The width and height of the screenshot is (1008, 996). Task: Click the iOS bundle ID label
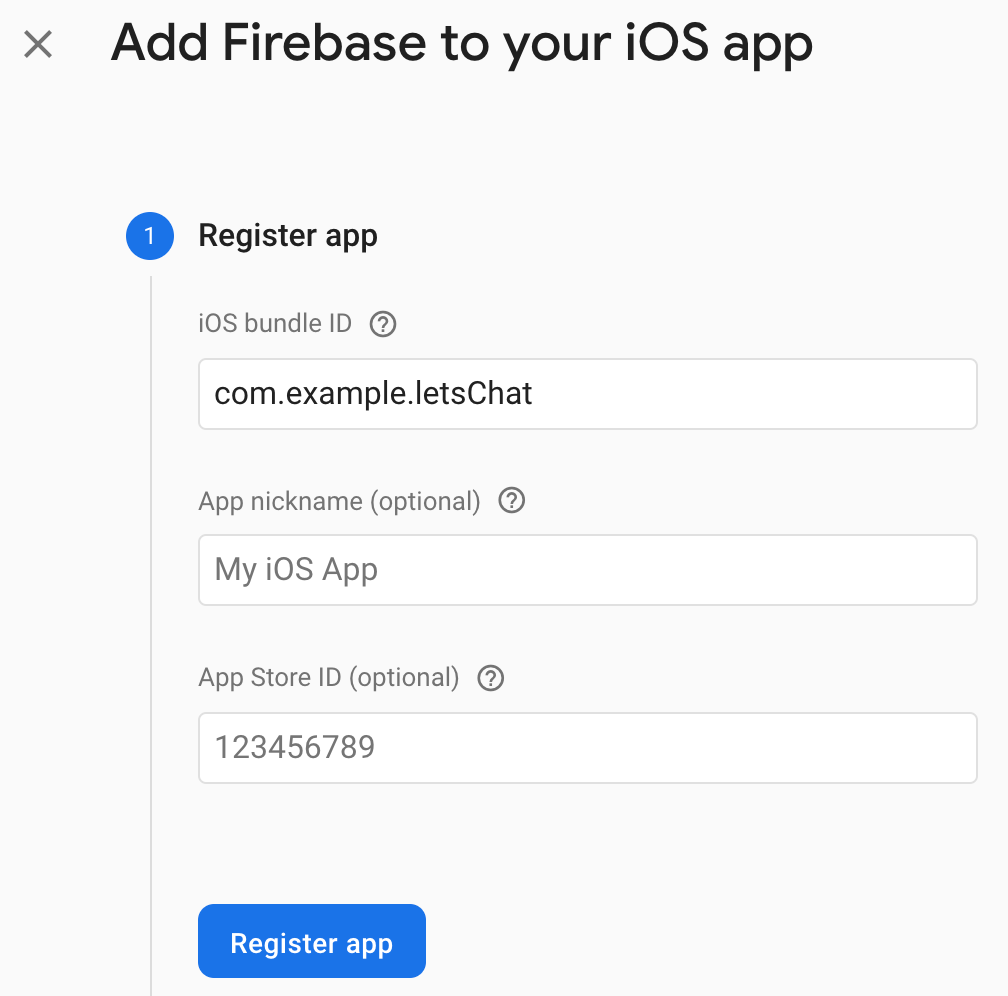[x=274, y=323]
